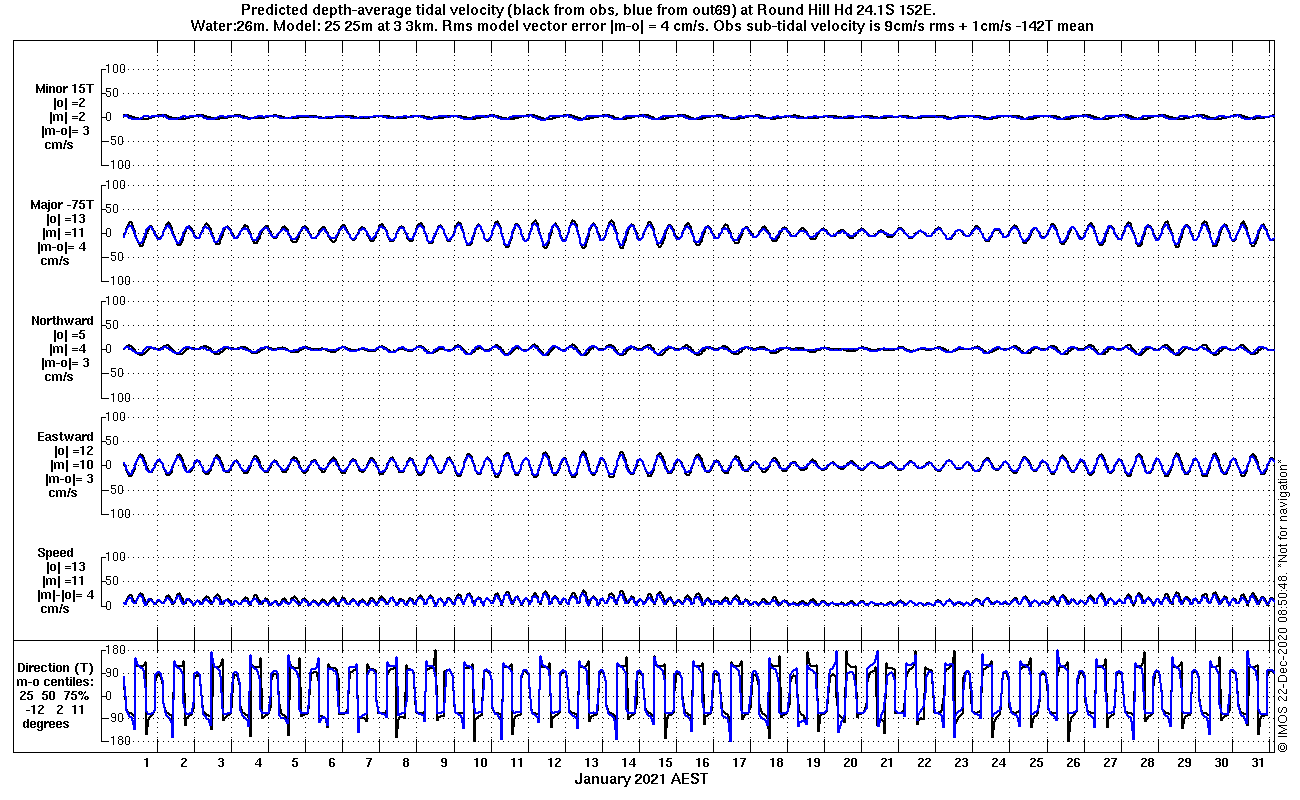Click day '31' on the date axis

point(1257,763)
